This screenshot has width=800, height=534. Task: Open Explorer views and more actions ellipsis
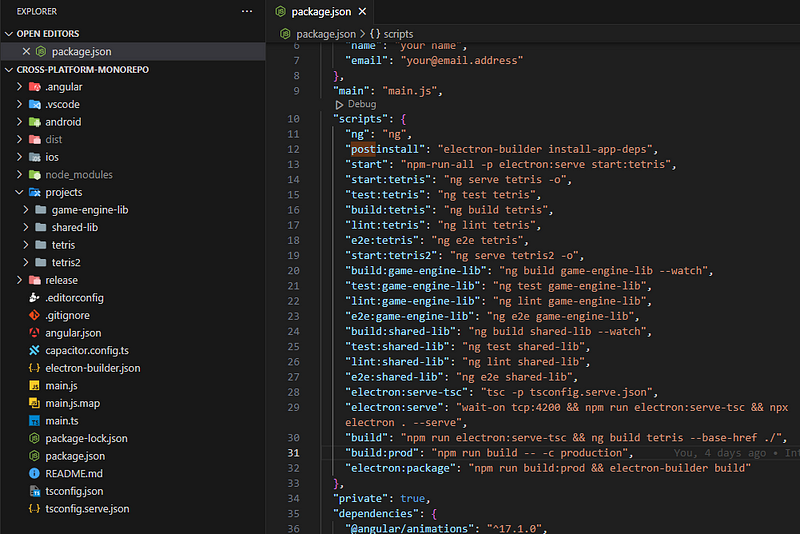click(x=247, y=11)
